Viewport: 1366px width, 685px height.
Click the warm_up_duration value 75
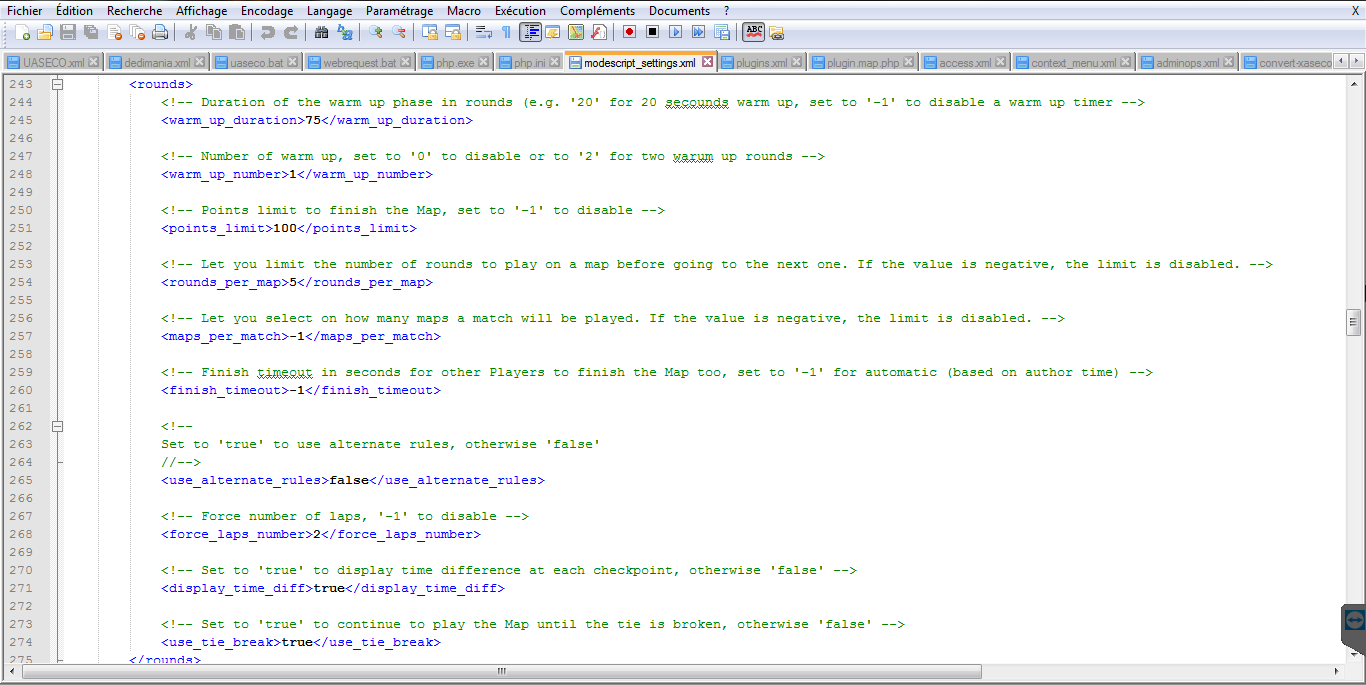(313, 120)
